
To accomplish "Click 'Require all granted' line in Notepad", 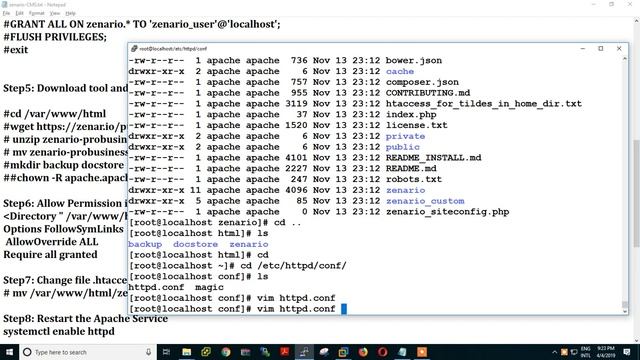I will pos(50,254).
